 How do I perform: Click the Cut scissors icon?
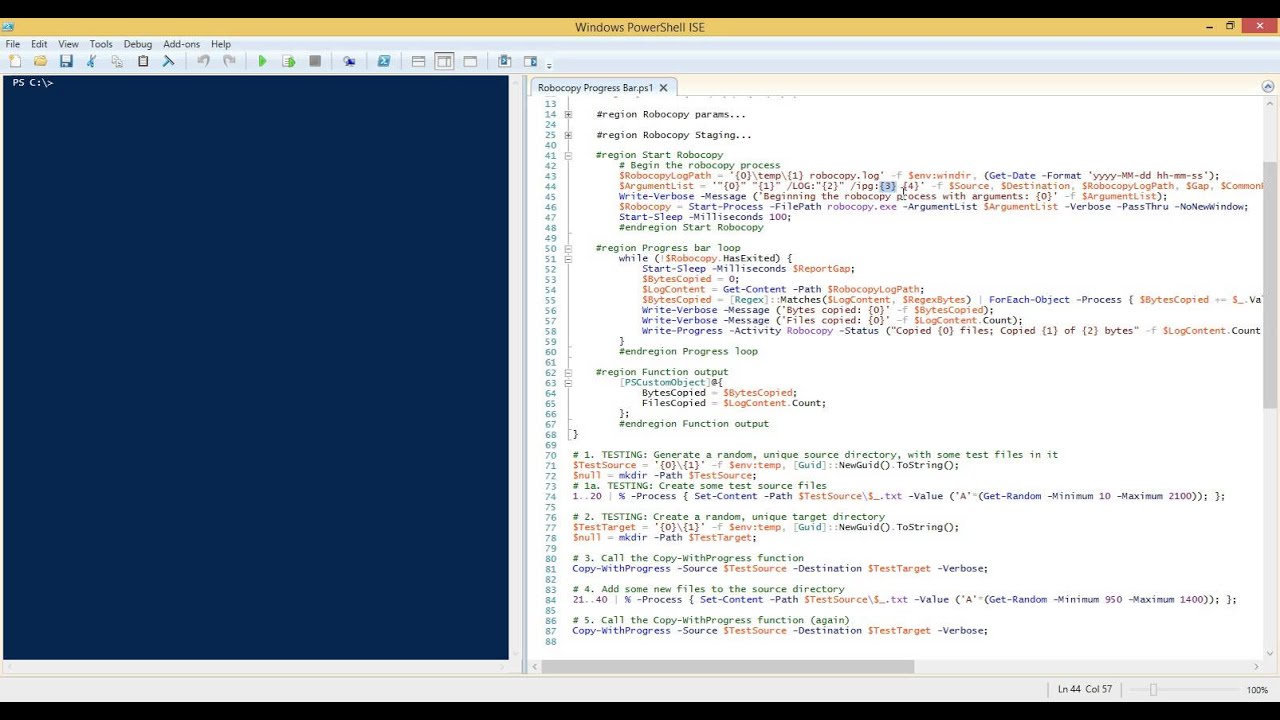tap(92, 61)
